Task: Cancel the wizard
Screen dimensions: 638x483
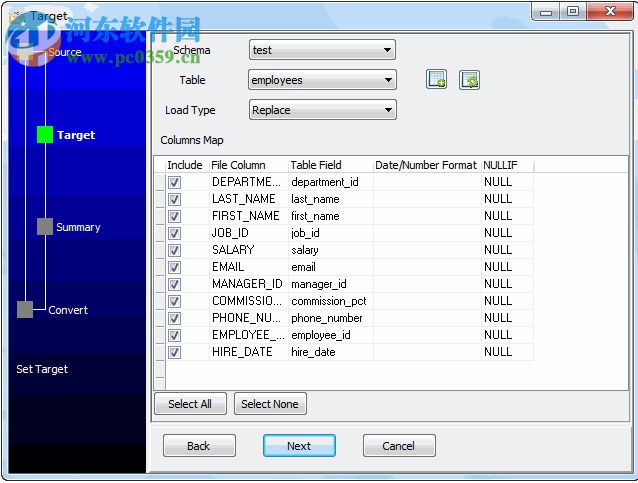Action: coord(399,446)
